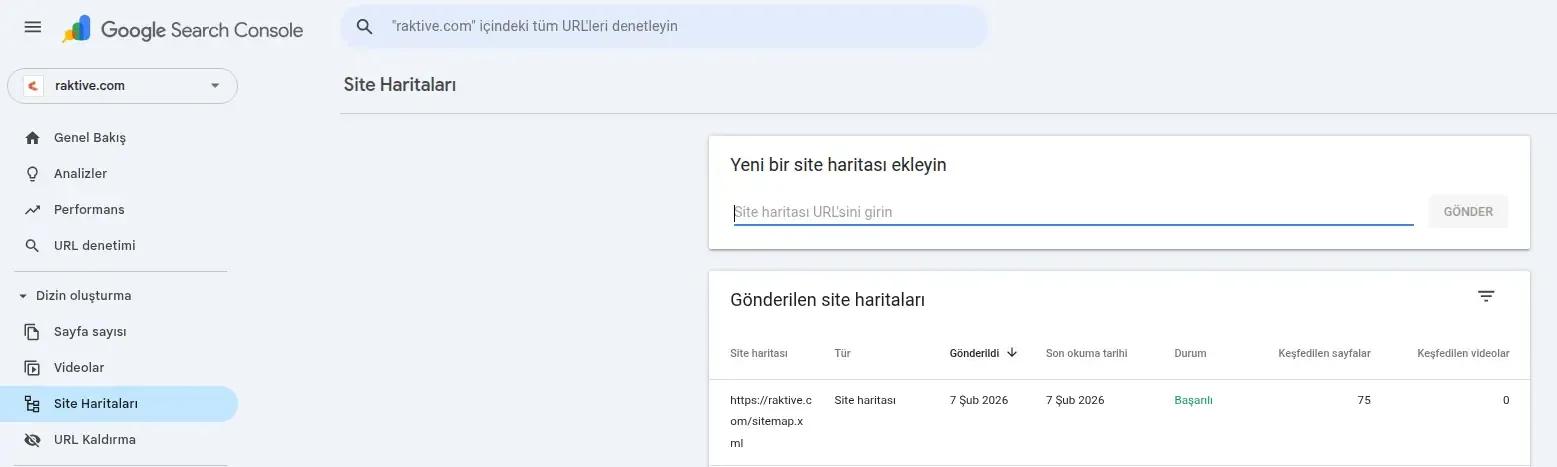The height and width of the screenshot is (467, 1557).
Task: Click the URL Kaldırma crossed-eye icon
Action: (33, 440)
